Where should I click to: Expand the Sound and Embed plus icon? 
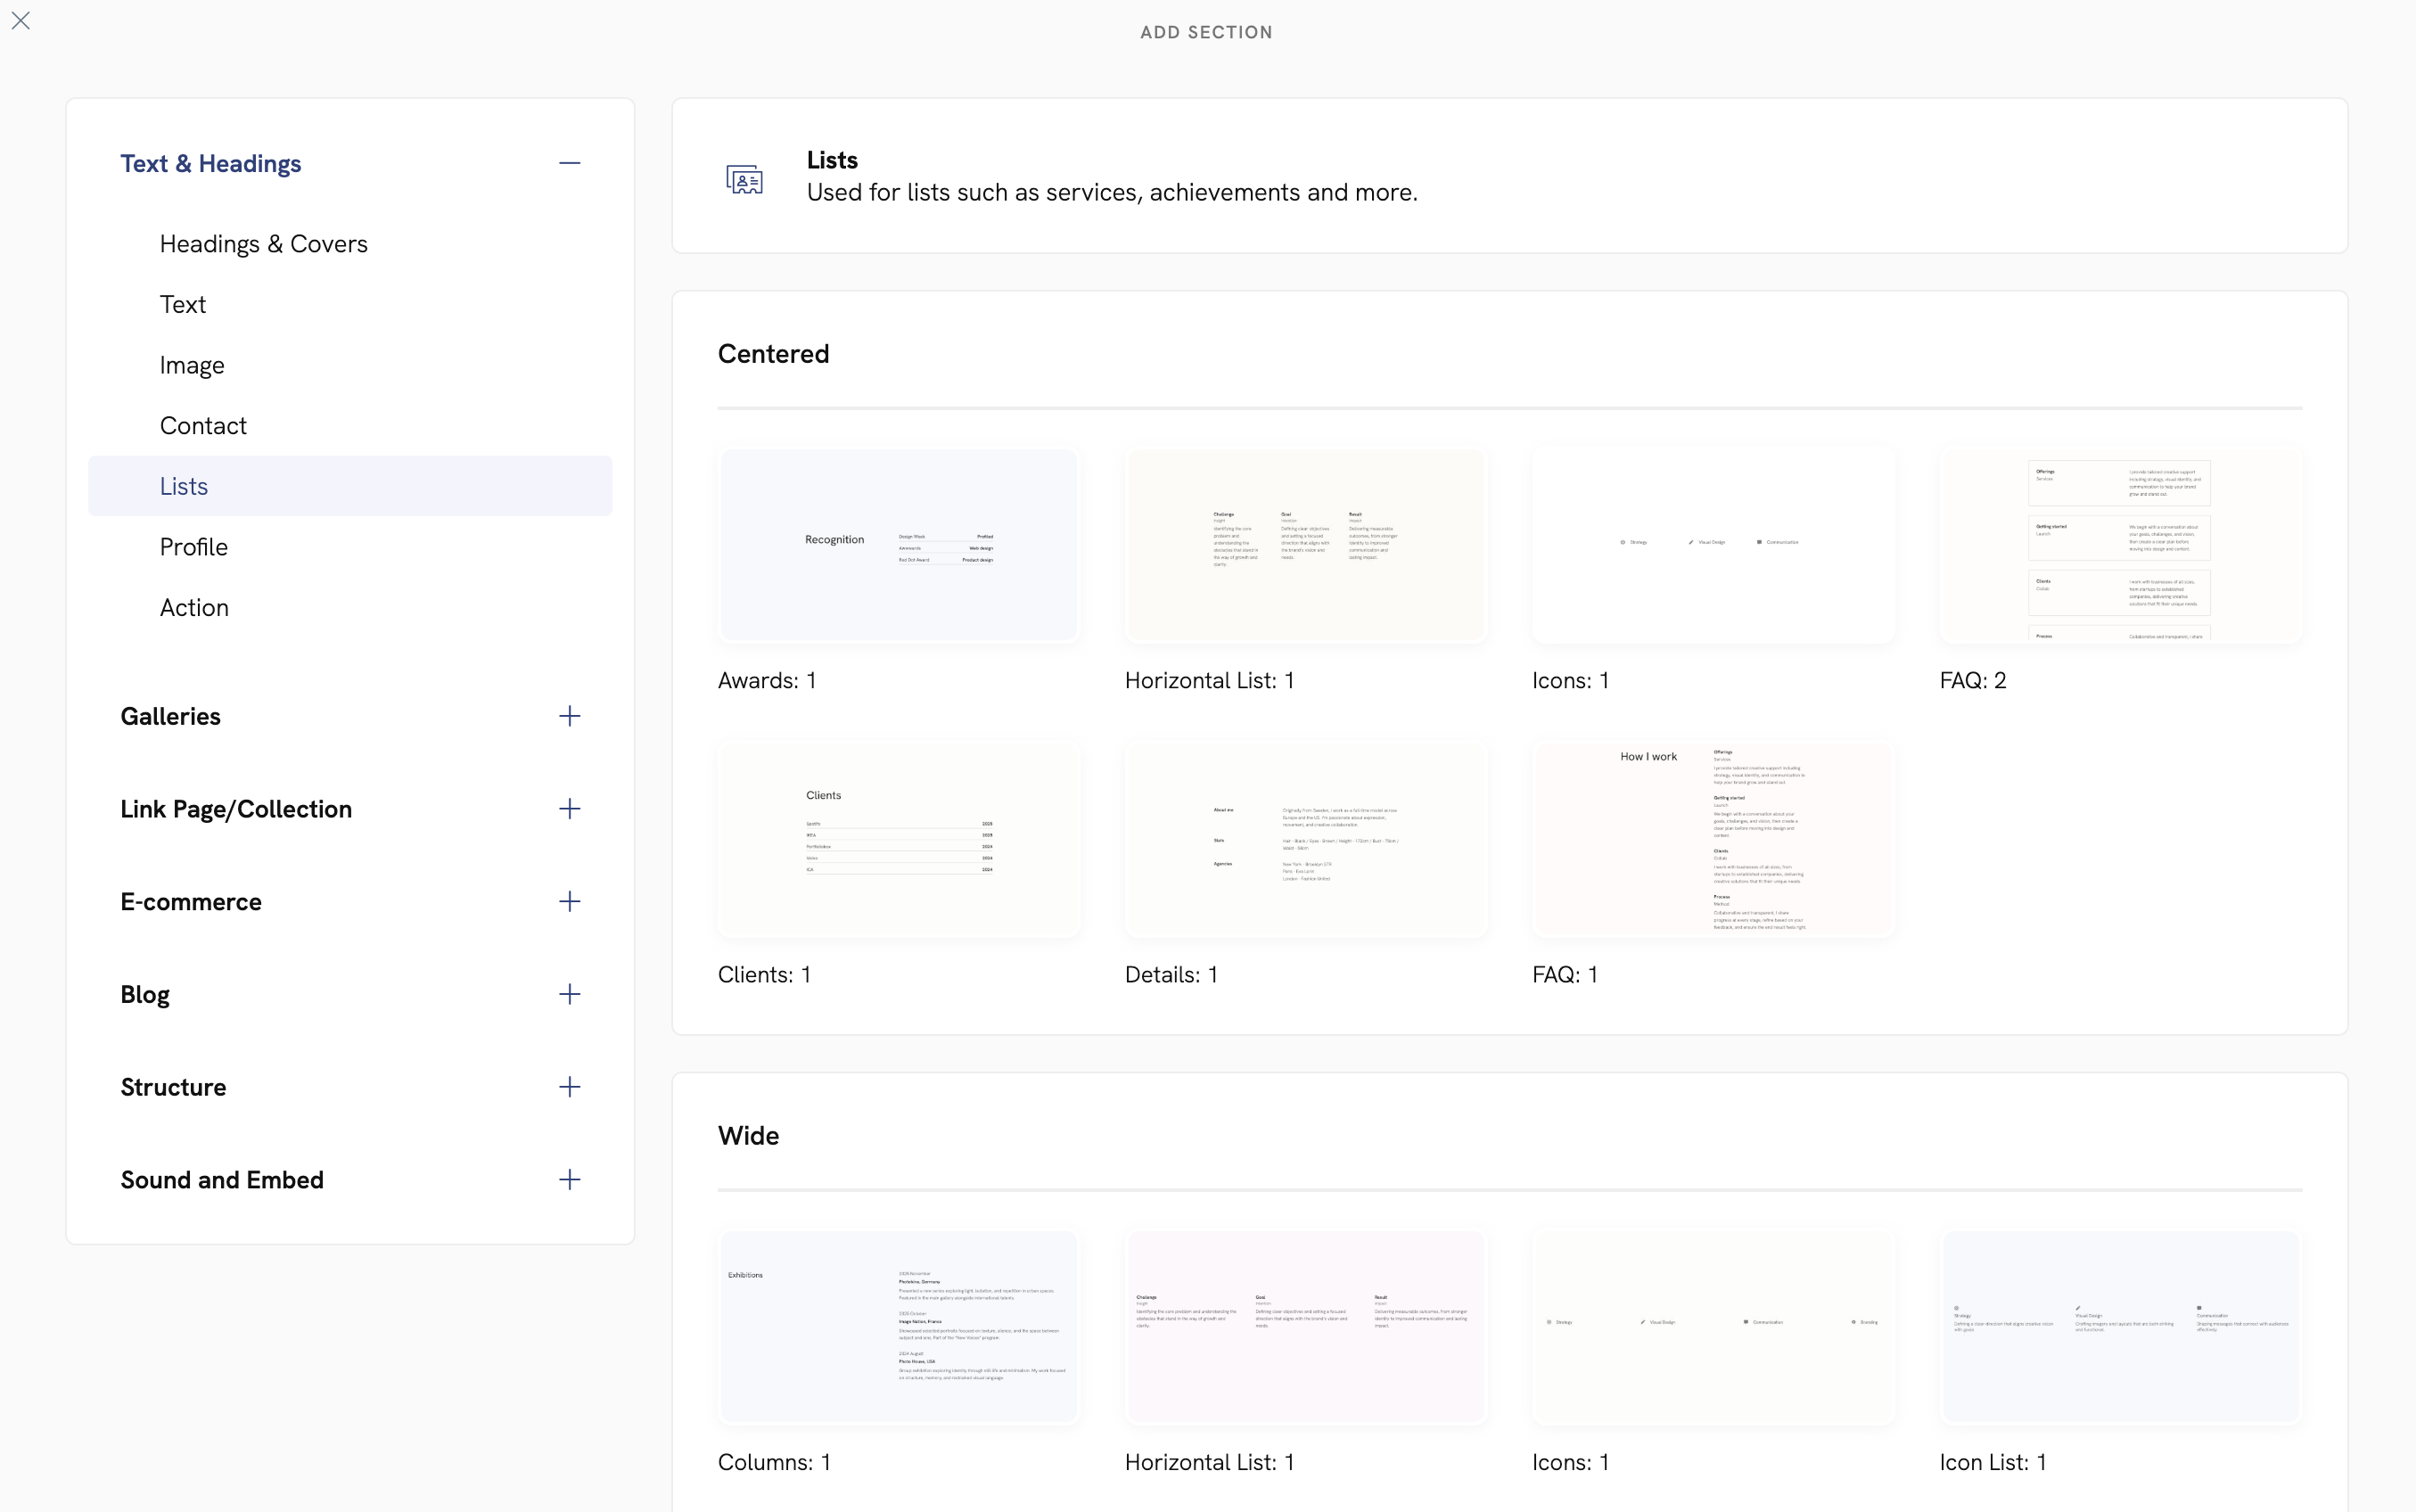[569, 1180]
